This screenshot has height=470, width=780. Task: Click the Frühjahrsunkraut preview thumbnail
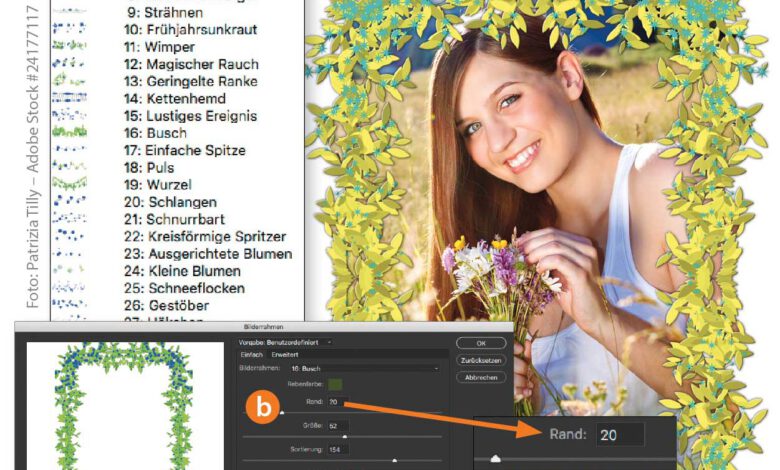[70, 28]
